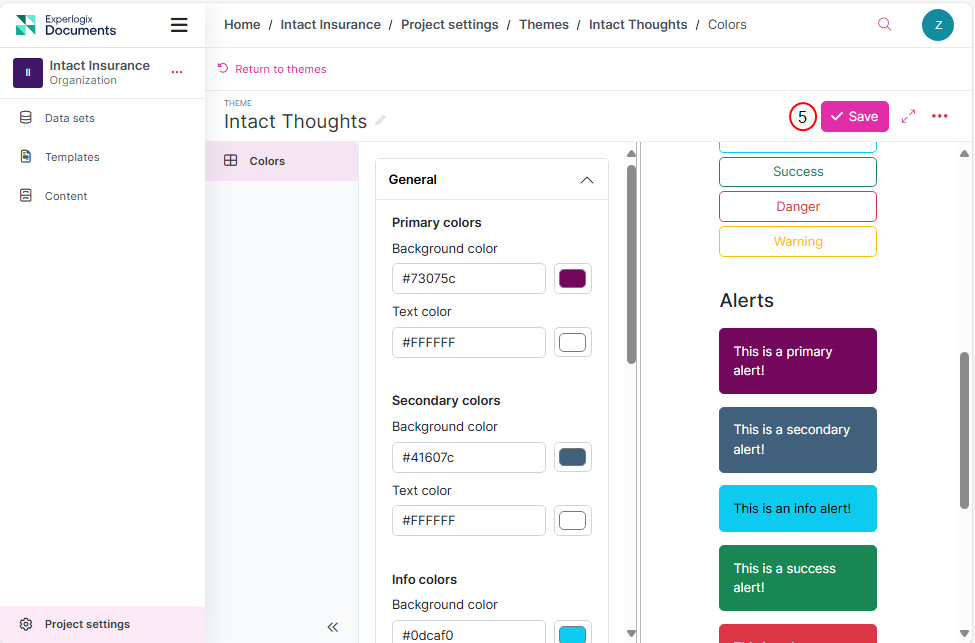This screenshot has height=643, width=975.
Task: Save the theme changes
Action: coord(854,117)
